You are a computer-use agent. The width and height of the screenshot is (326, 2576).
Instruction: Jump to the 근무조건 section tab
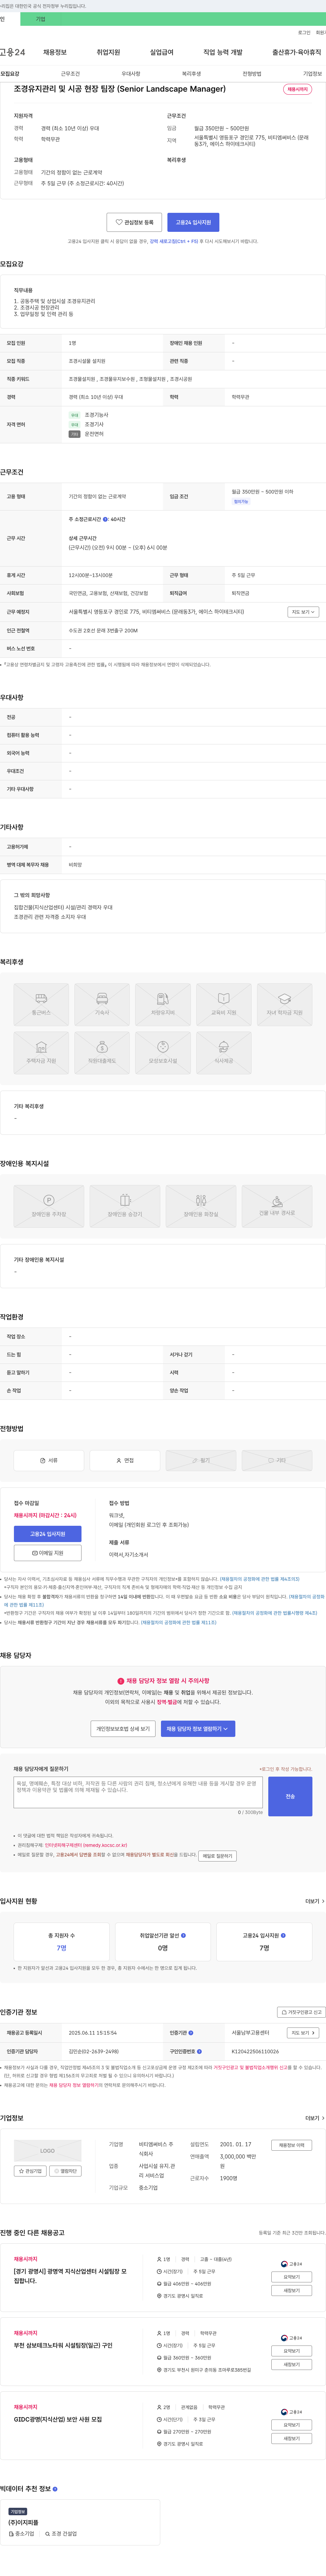click(70, 74)
